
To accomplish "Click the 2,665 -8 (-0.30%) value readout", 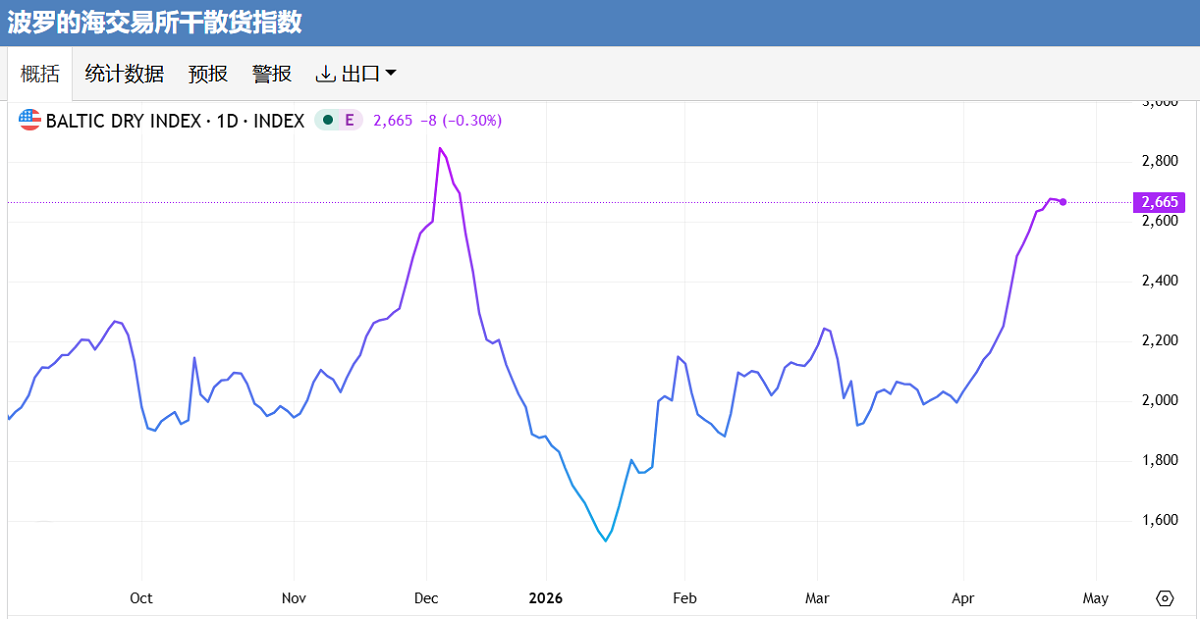I will pos(437,121).
